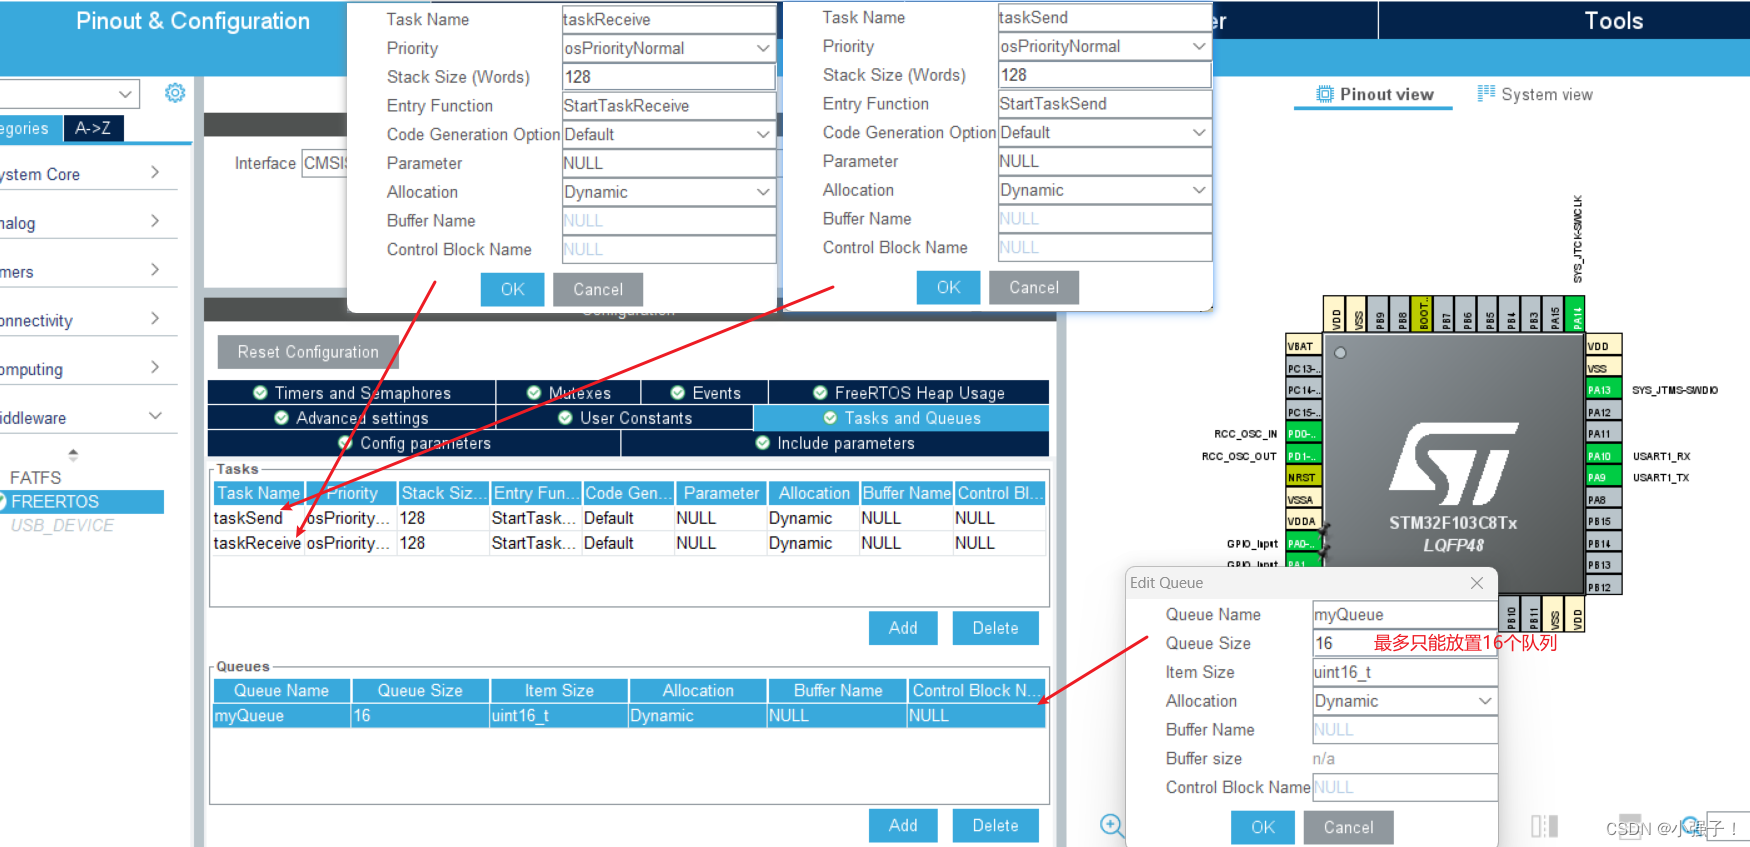Open the Timers and Semaphores tab
Image resolution: width=1750 pixels, height=847 pixels.
click(352, 393)
